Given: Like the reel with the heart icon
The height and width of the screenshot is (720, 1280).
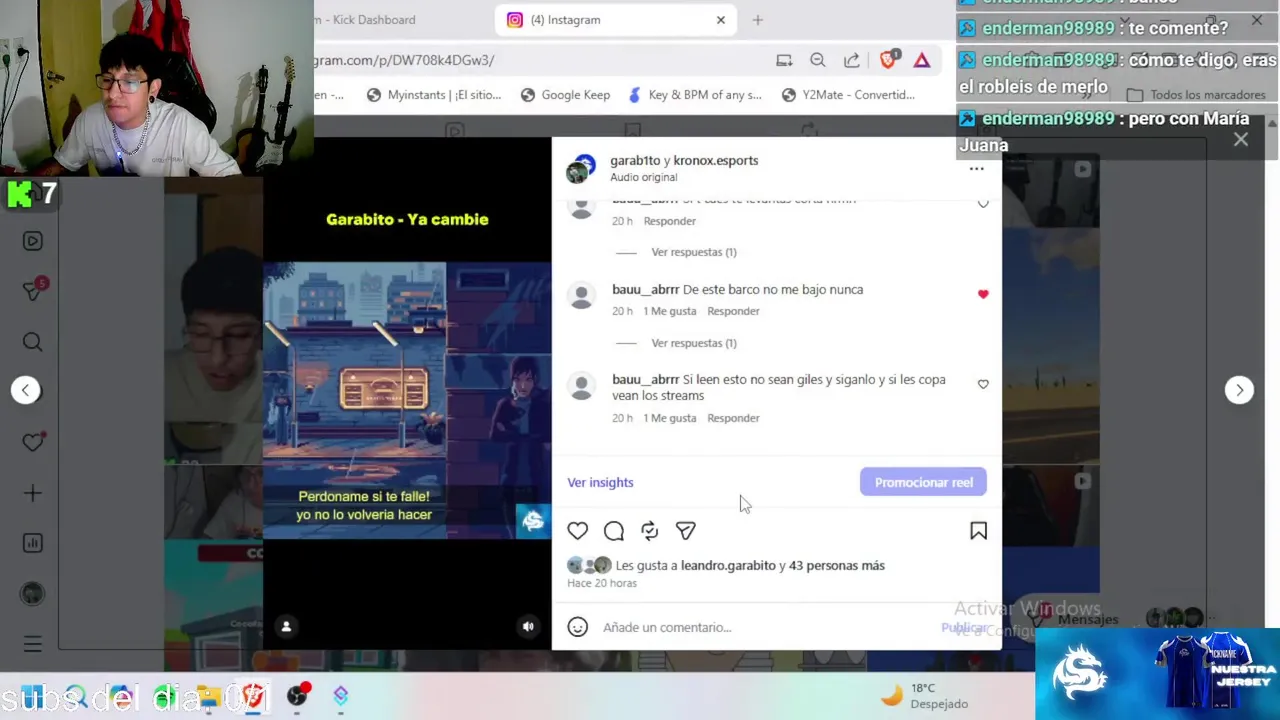Looking at the screenshot, I should coord(578,531).
